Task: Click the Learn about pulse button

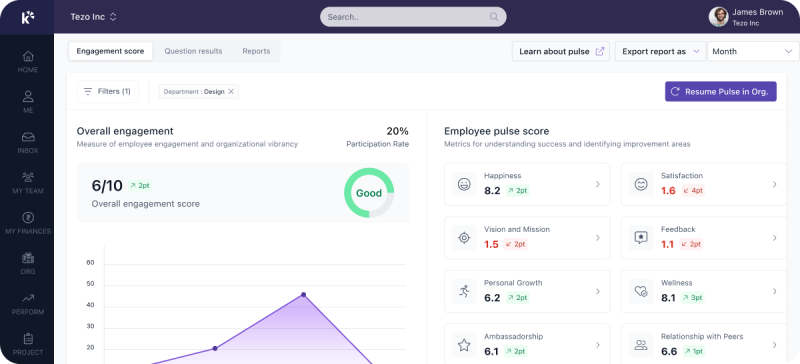Action: tap(561, 51)
